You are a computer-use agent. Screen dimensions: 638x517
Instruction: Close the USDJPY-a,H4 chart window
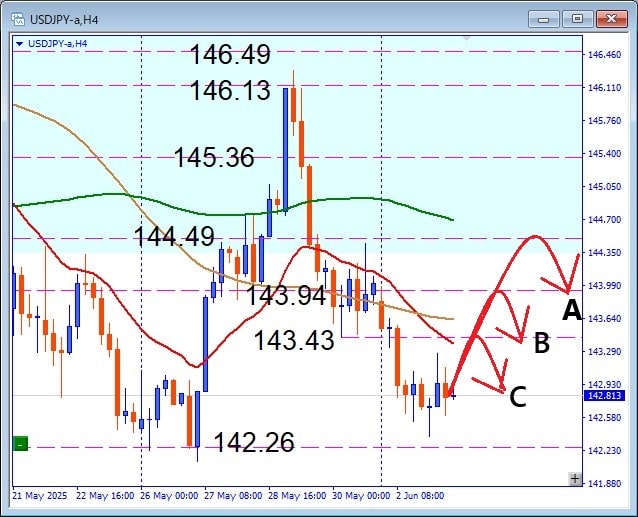pos(611,19)
